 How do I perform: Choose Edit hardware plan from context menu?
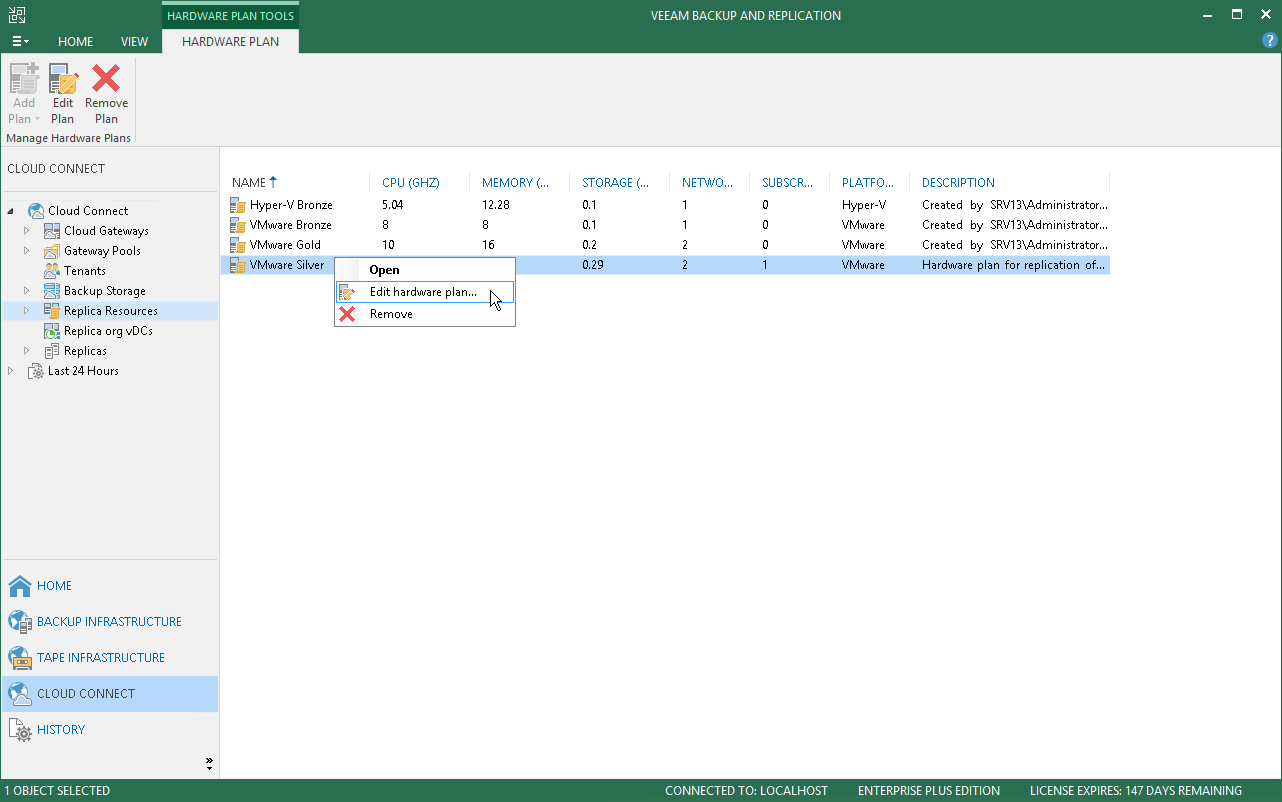coord(425,292)
